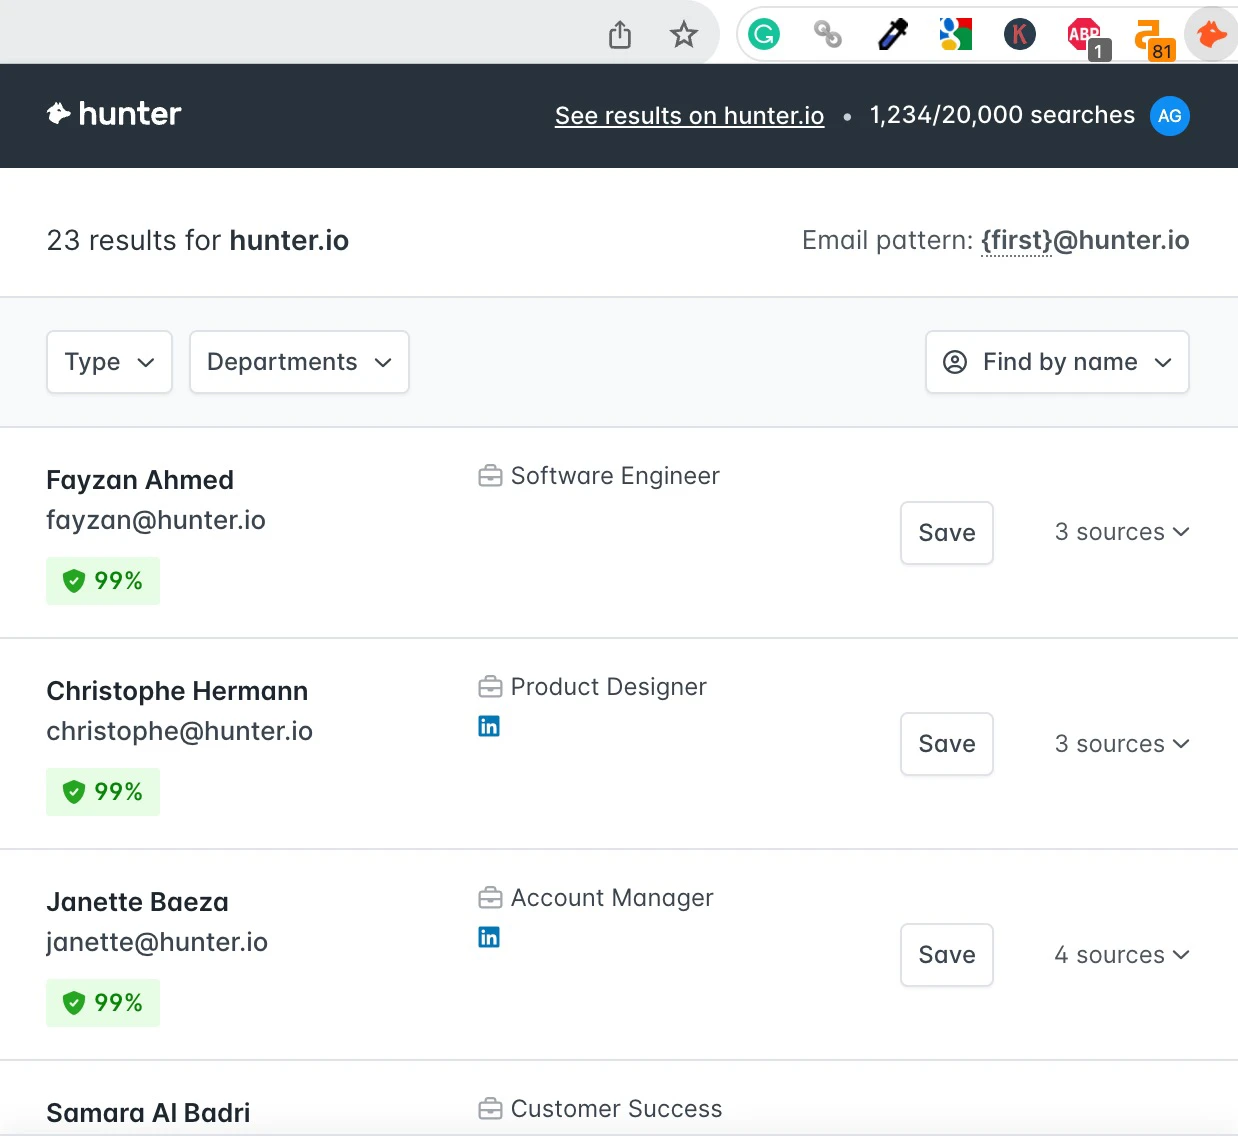1238x1136 pixels.
Task: Click the Adblock Plus extension icon
Action: point(1085,36)
